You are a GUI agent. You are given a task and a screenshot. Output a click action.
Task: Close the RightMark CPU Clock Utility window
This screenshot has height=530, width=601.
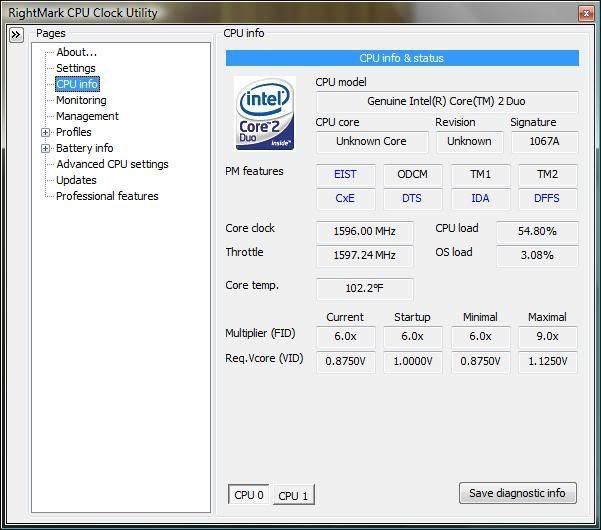pos(586,14)
